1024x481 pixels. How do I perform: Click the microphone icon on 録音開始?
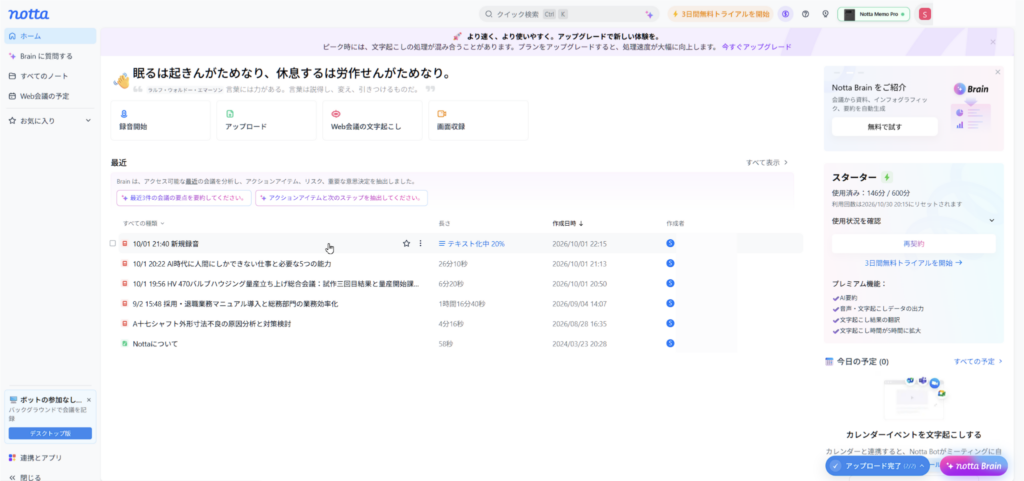123,114
